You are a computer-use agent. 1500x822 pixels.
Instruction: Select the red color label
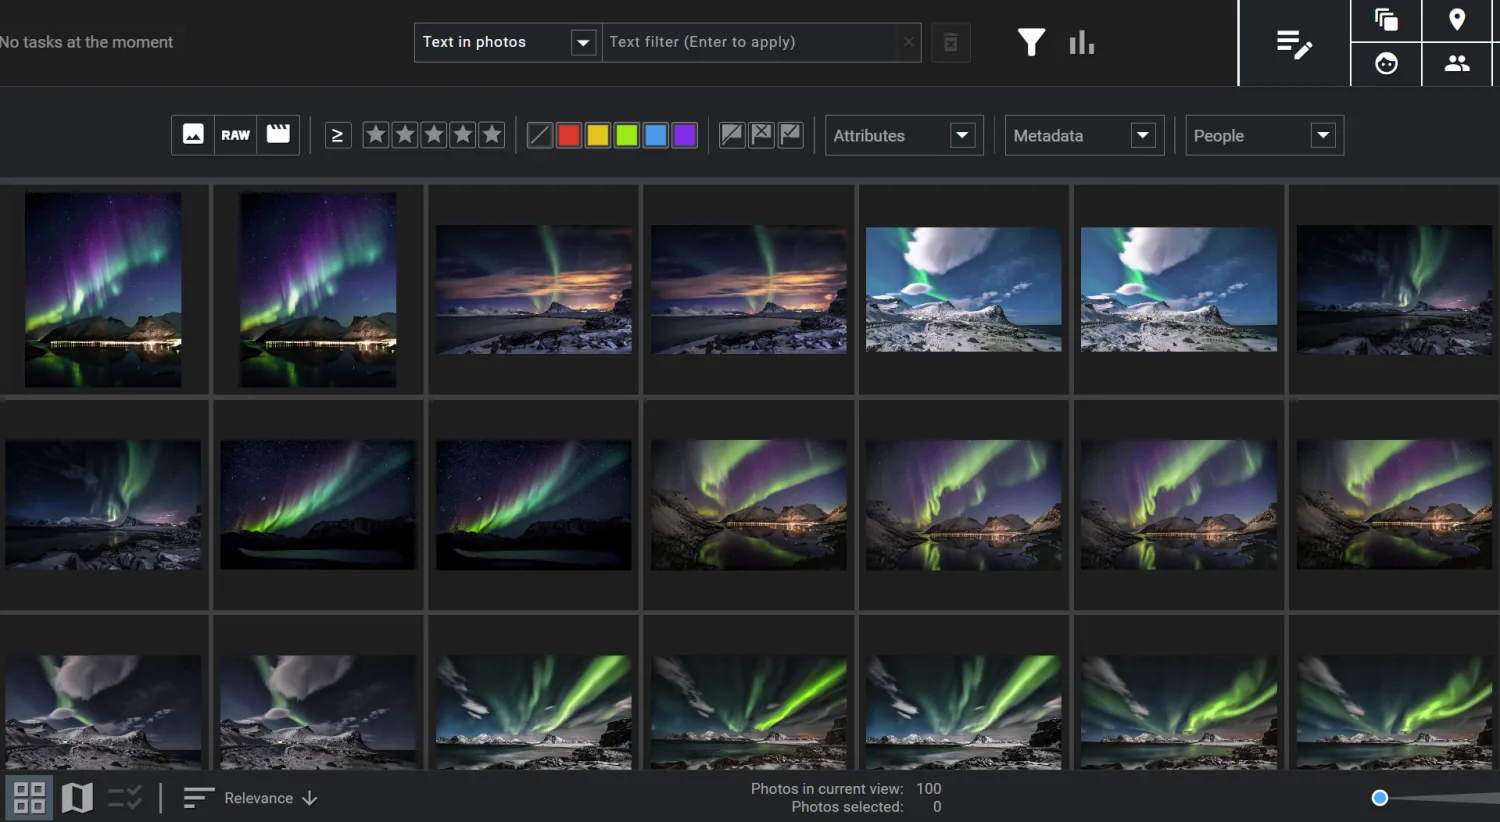[x=569, y=135]
